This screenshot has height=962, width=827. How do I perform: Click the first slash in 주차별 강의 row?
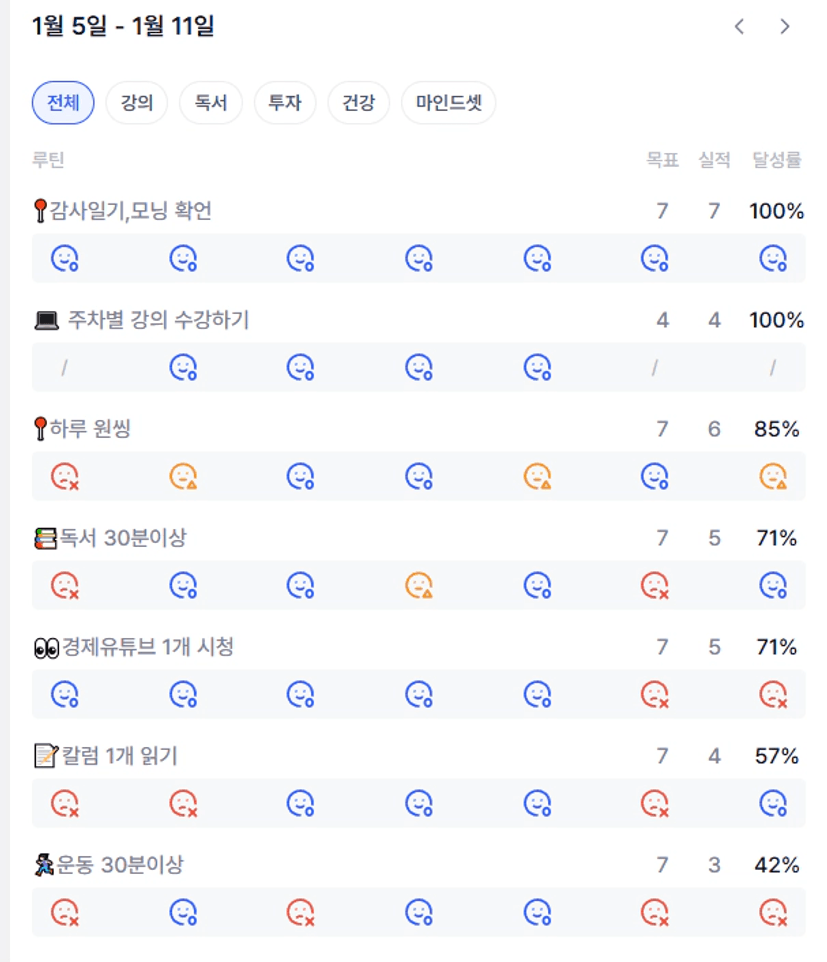tap(65, 368)
